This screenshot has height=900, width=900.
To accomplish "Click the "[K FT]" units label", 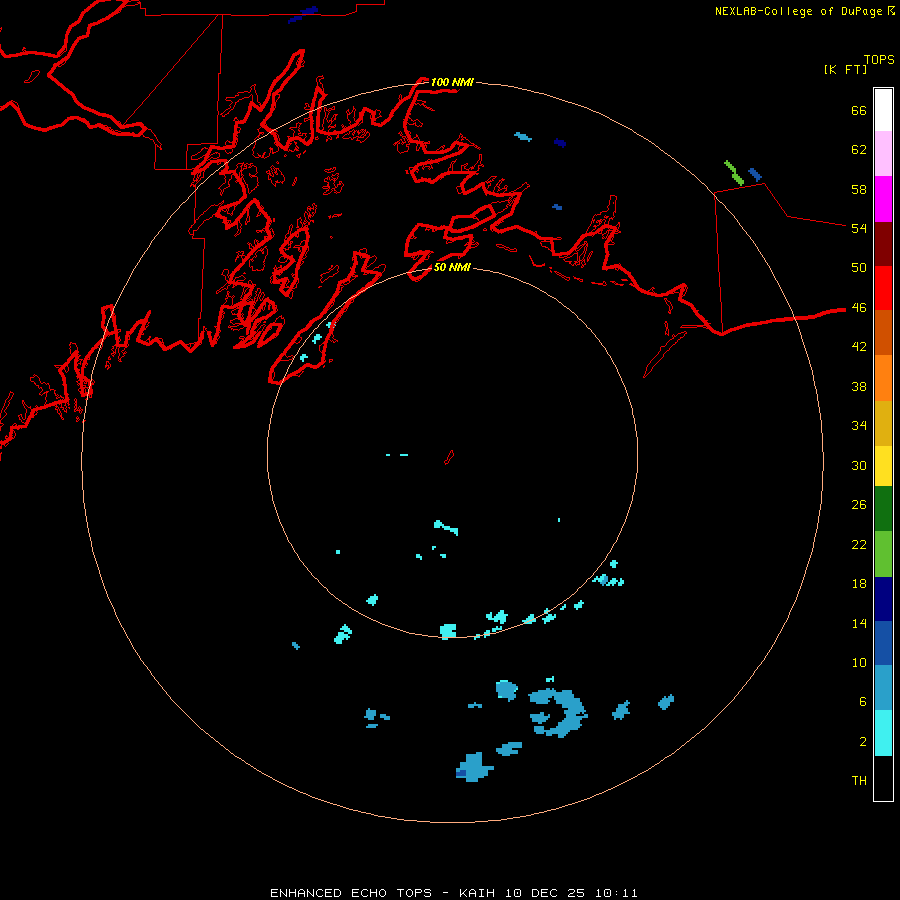I will 845,69.
